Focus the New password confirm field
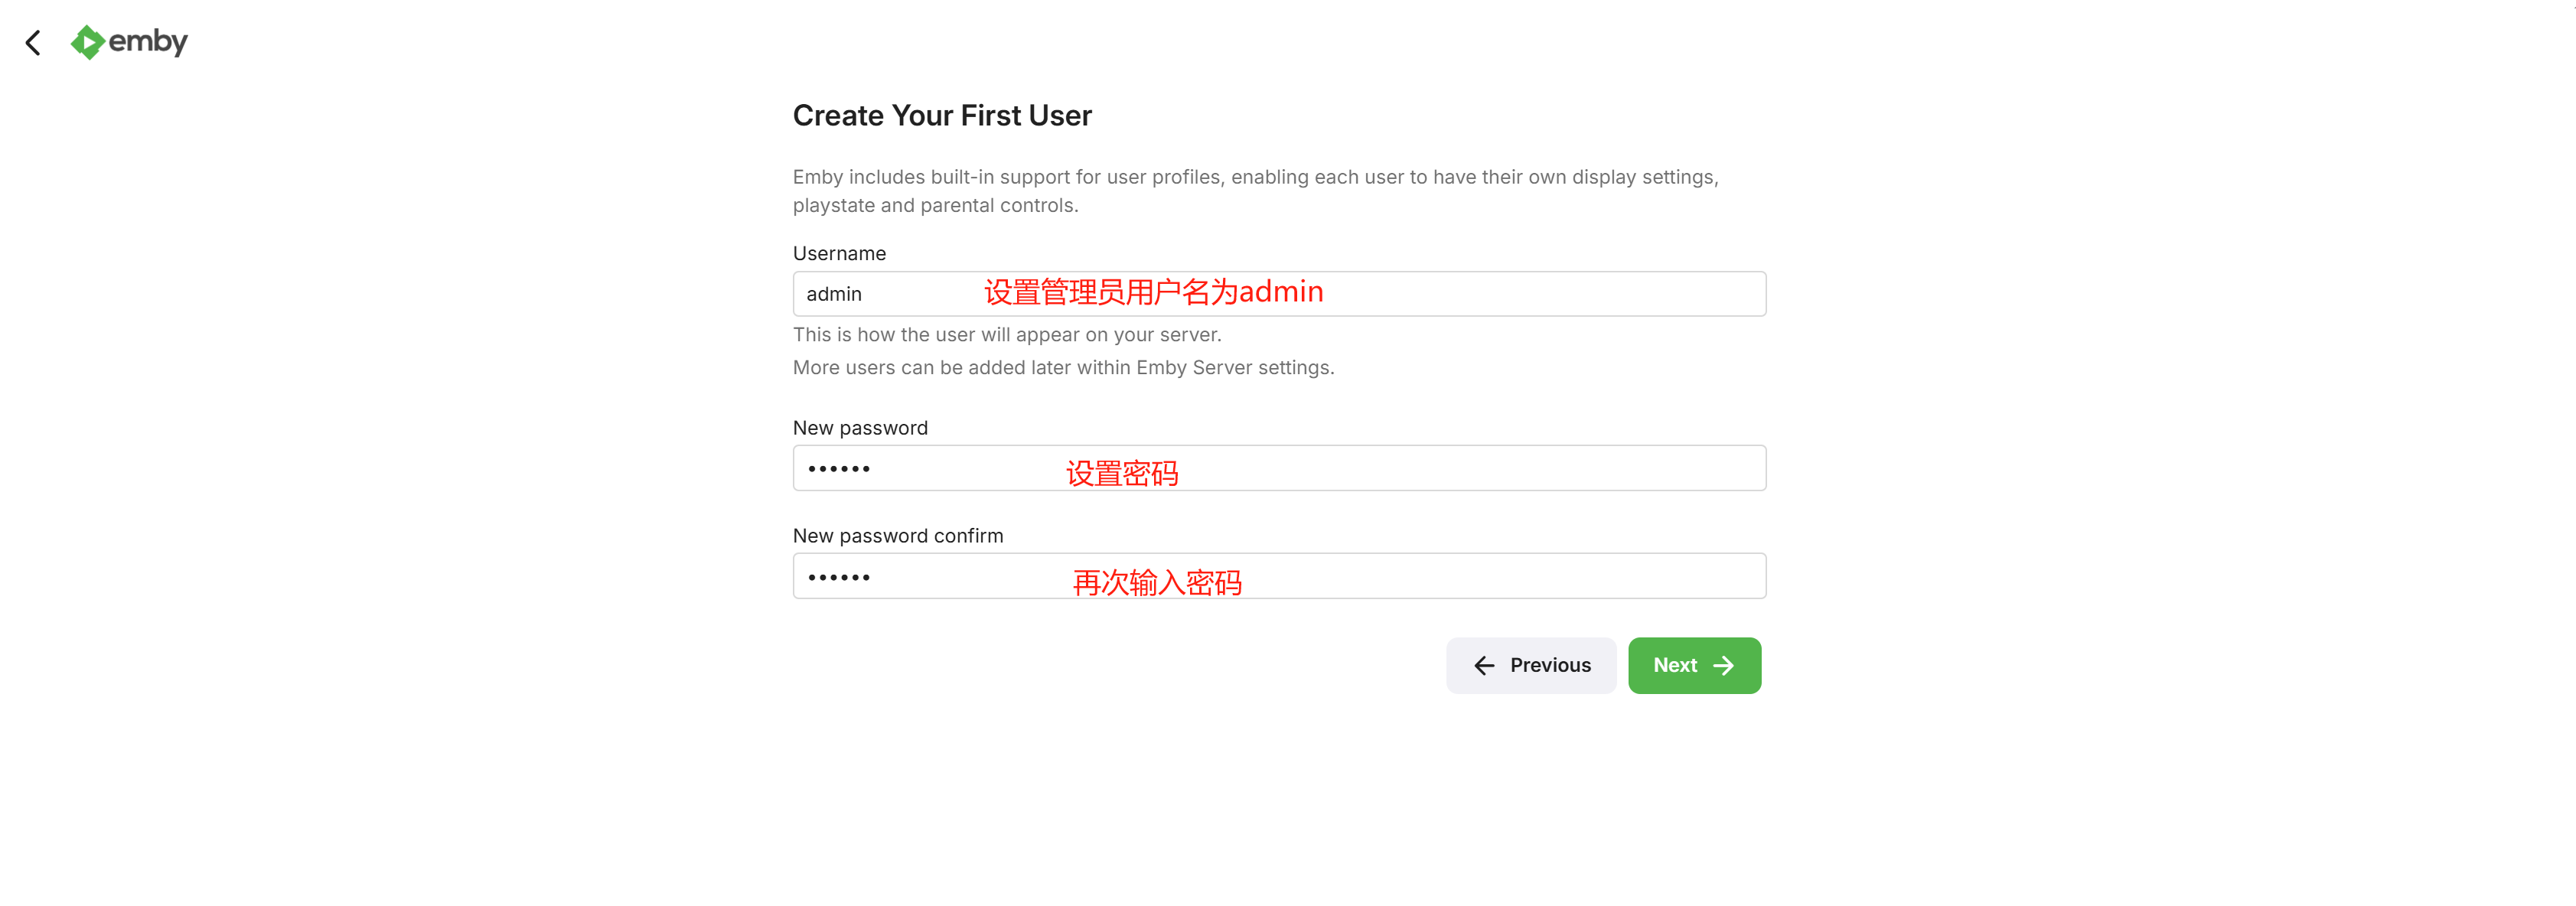Viewport: 2576px width, 906px height. [x=1279, y=576]
